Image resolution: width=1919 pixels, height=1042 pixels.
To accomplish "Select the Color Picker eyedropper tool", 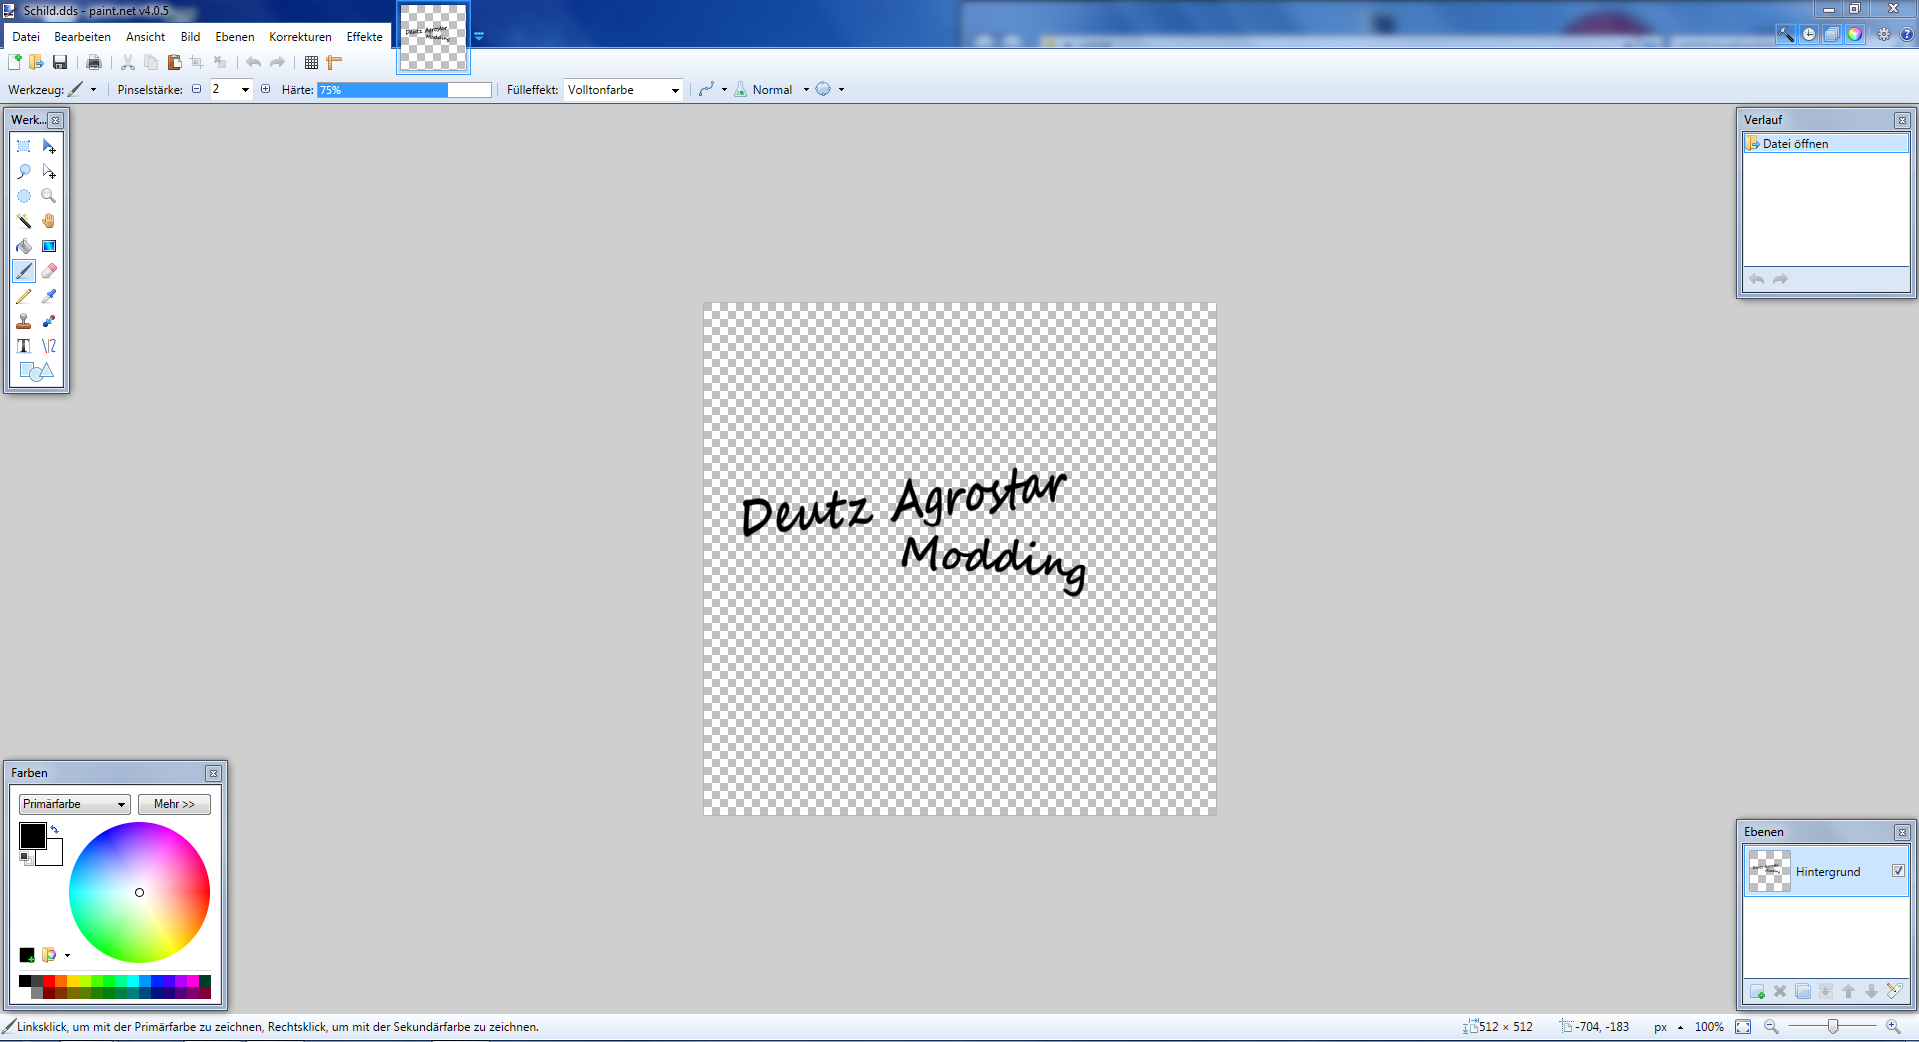I will [x=49, y=296].
